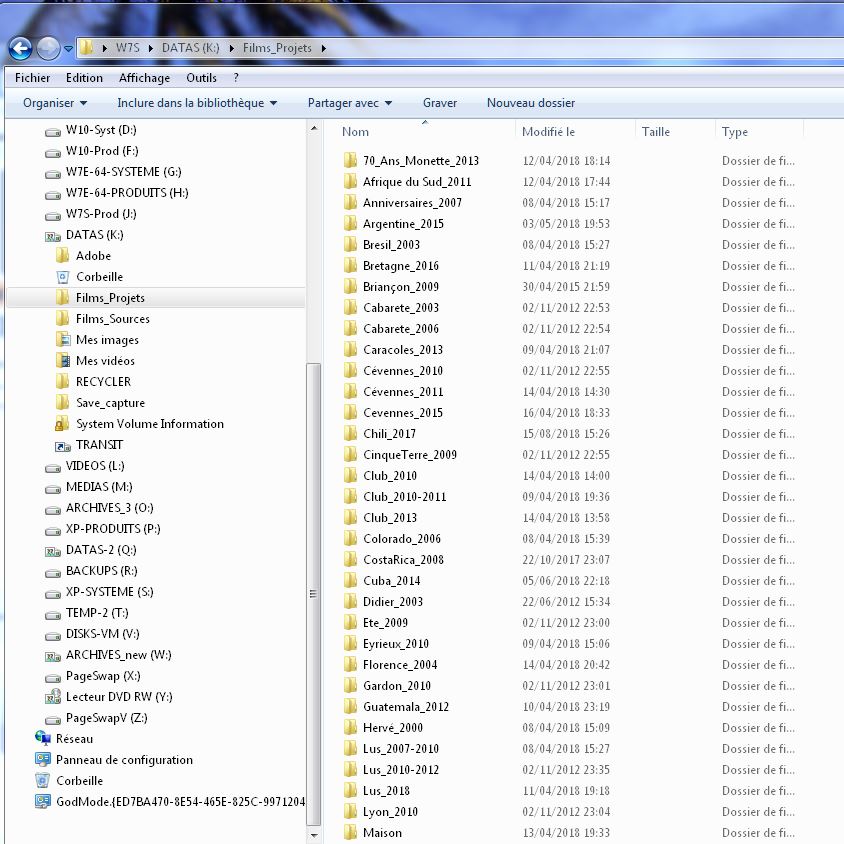Open the recent locations dropdown arrow
This screenshot has height=844, width=844.
[x=68, y=48]
